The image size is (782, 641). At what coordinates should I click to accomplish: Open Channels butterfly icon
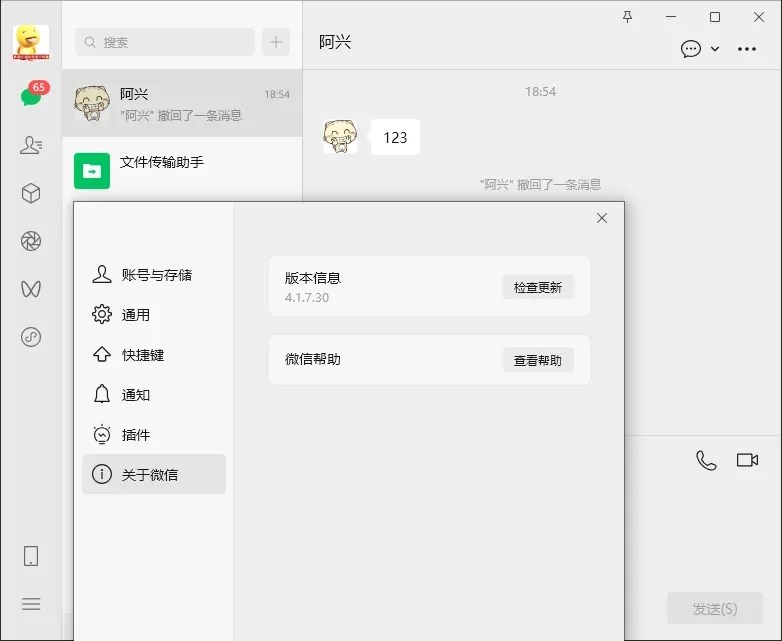31,289
